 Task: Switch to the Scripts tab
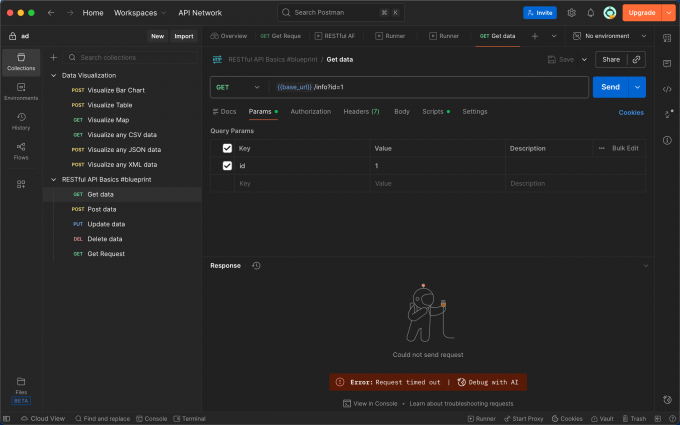(436, 111)
